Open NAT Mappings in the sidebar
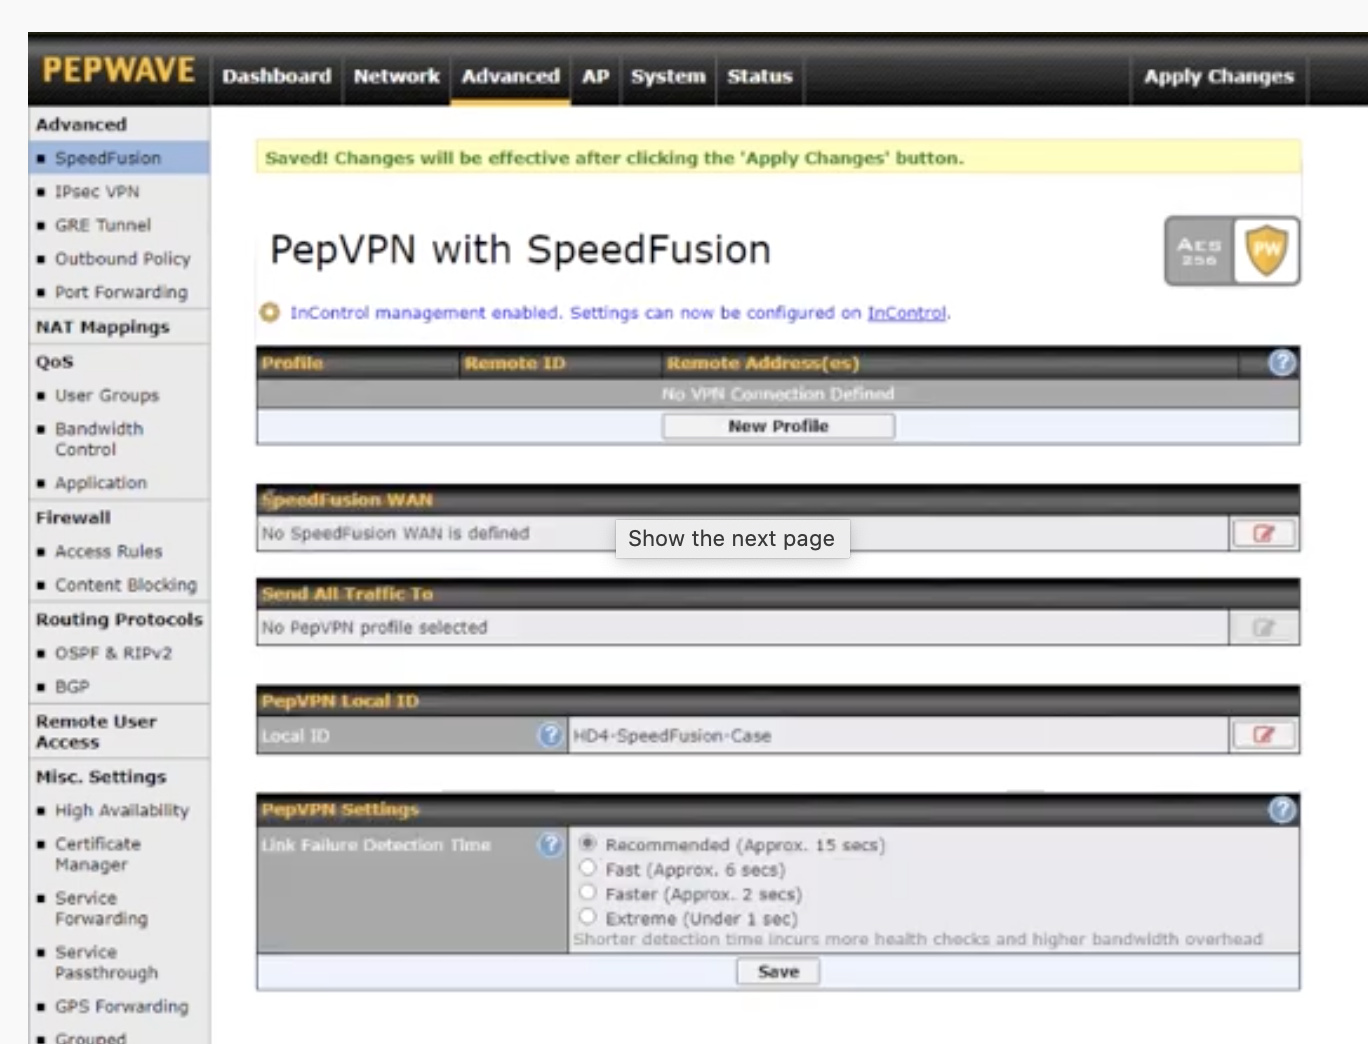The image size is (1368, 1044). 103,327
